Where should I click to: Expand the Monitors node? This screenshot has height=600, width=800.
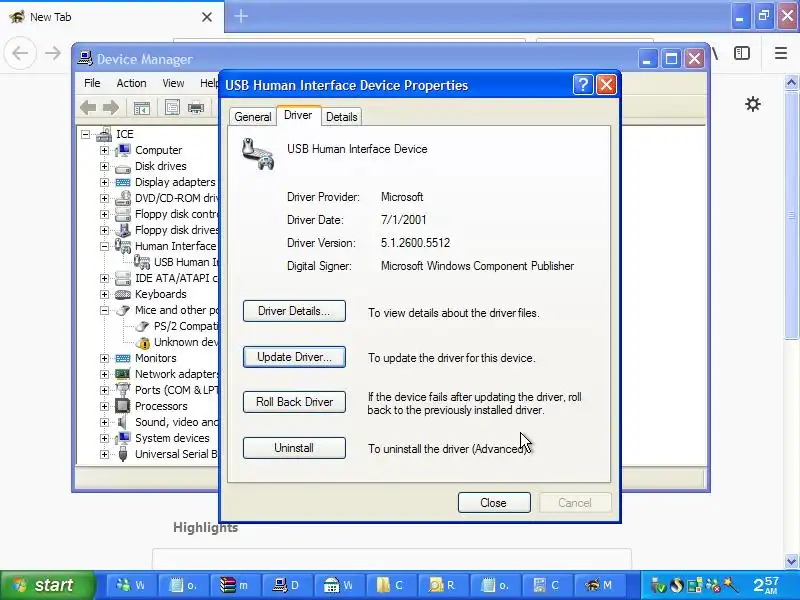click(105, 359)
